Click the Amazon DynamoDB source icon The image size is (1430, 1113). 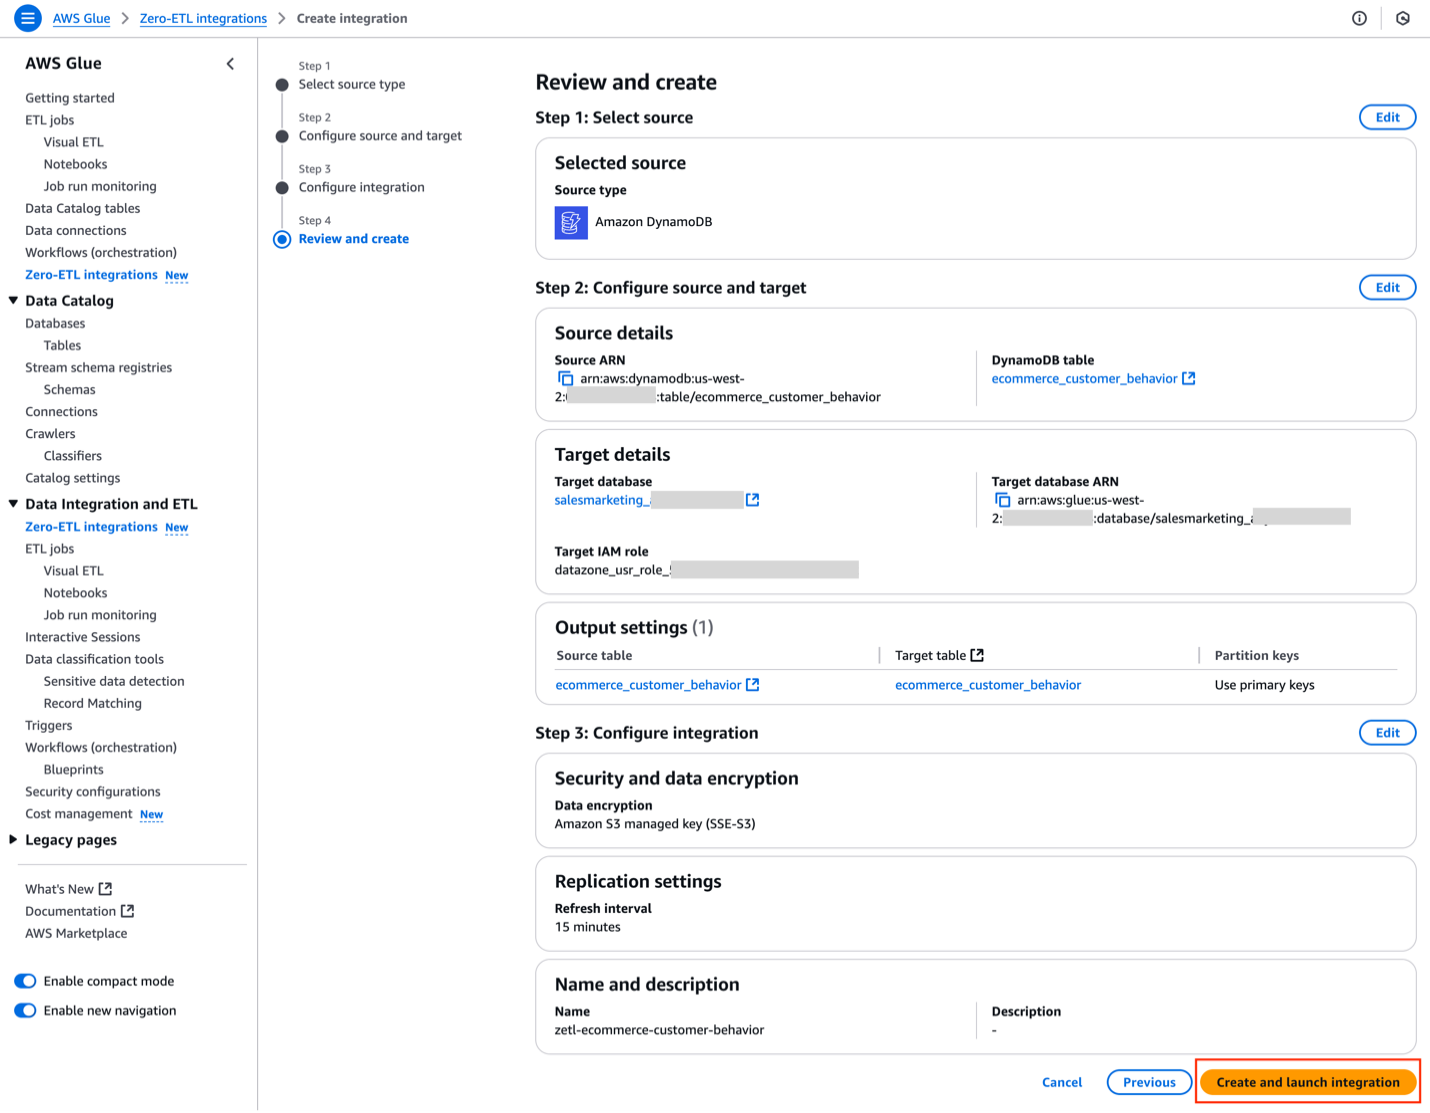click(571, 222)
